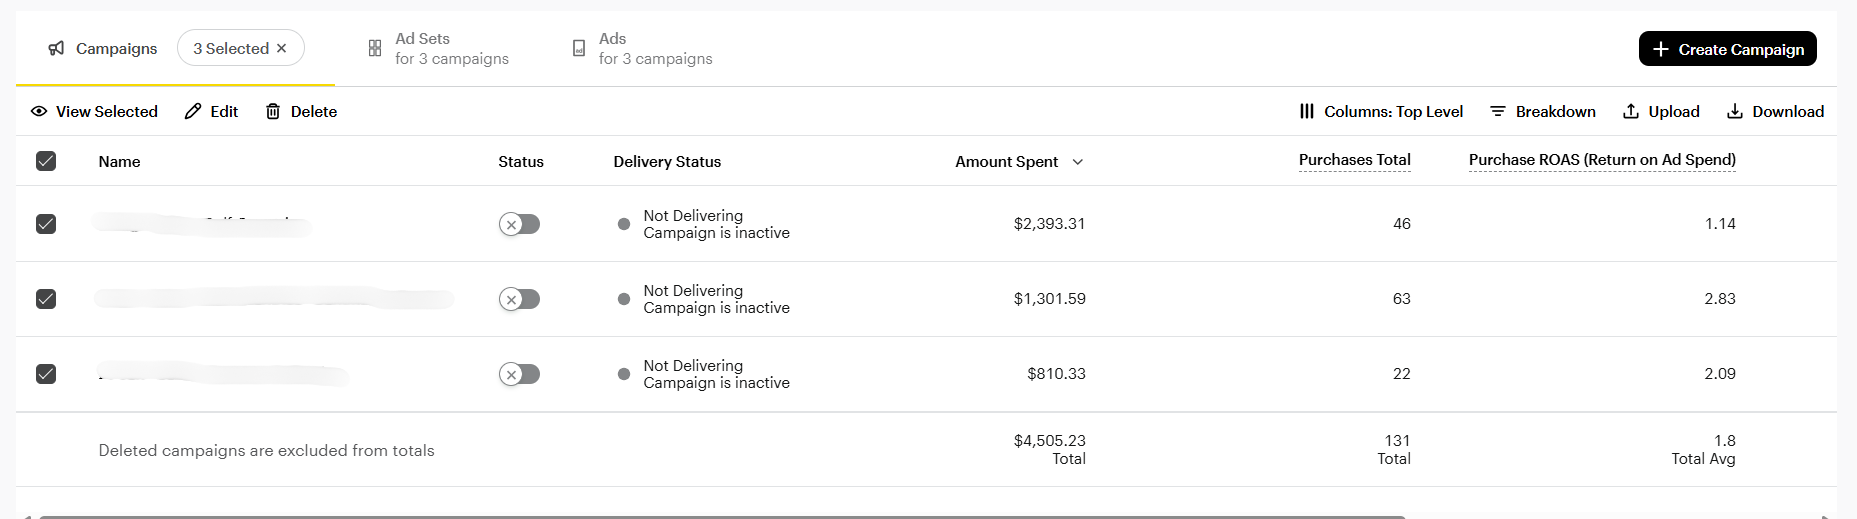Click the Delete trash icon
The image size is (1857, 519).
click(273, 111)
